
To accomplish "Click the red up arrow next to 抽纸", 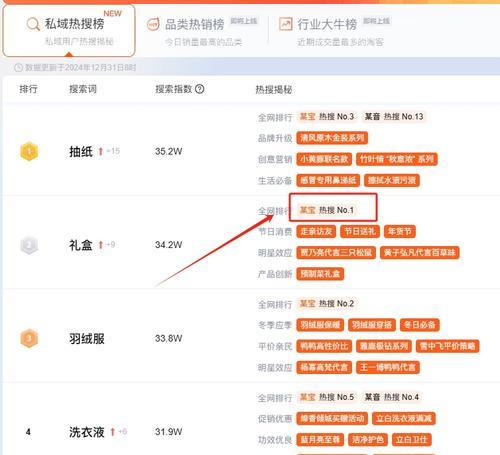I will pos(101,151).
